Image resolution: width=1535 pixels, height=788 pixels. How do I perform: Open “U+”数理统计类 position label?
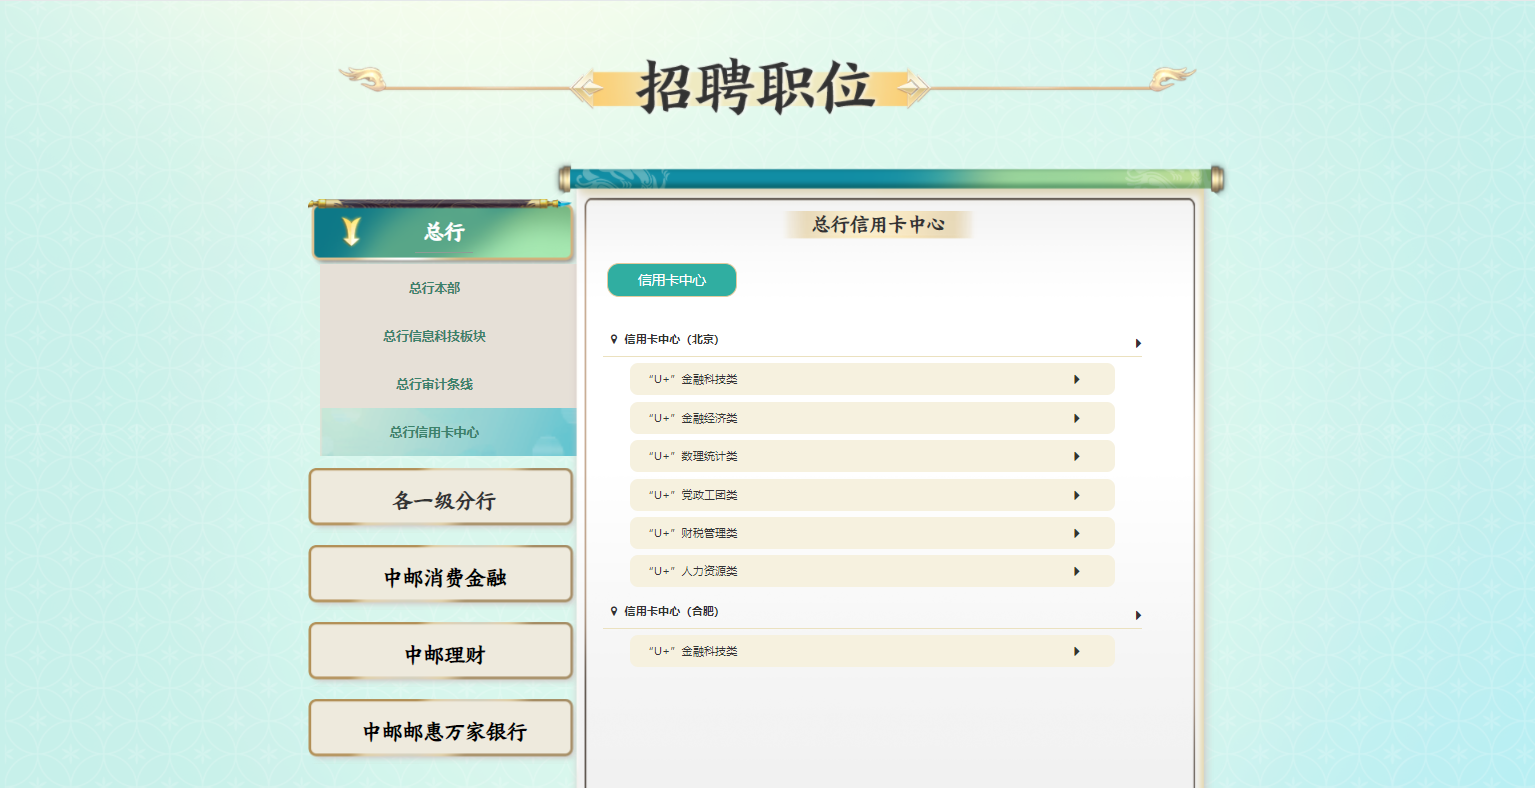coord(693,456)
